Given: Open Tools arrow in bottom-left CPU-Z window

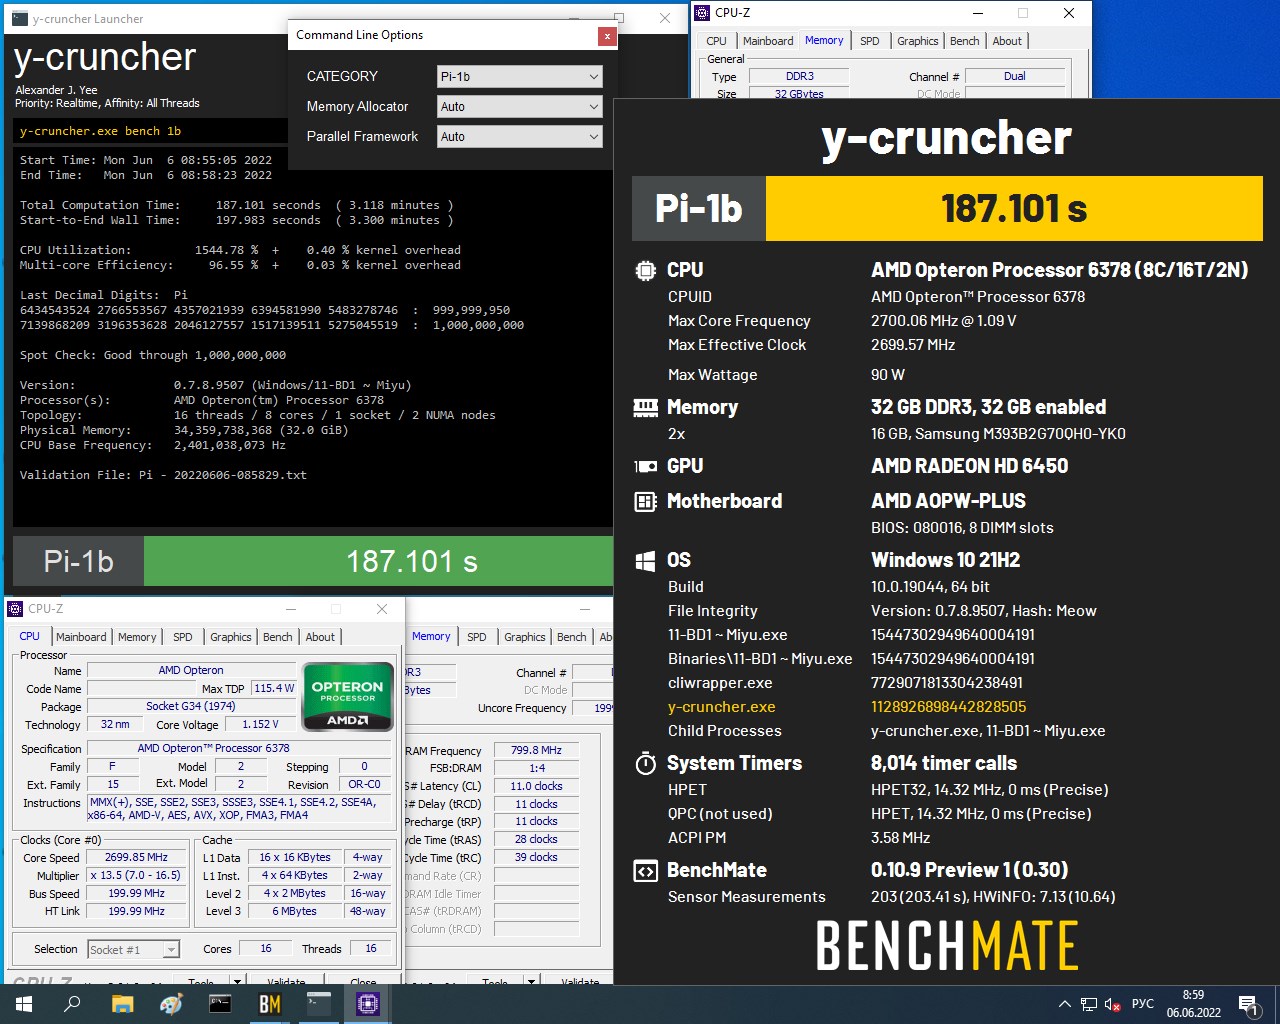Looking at the screenshot, I should 237,982.
